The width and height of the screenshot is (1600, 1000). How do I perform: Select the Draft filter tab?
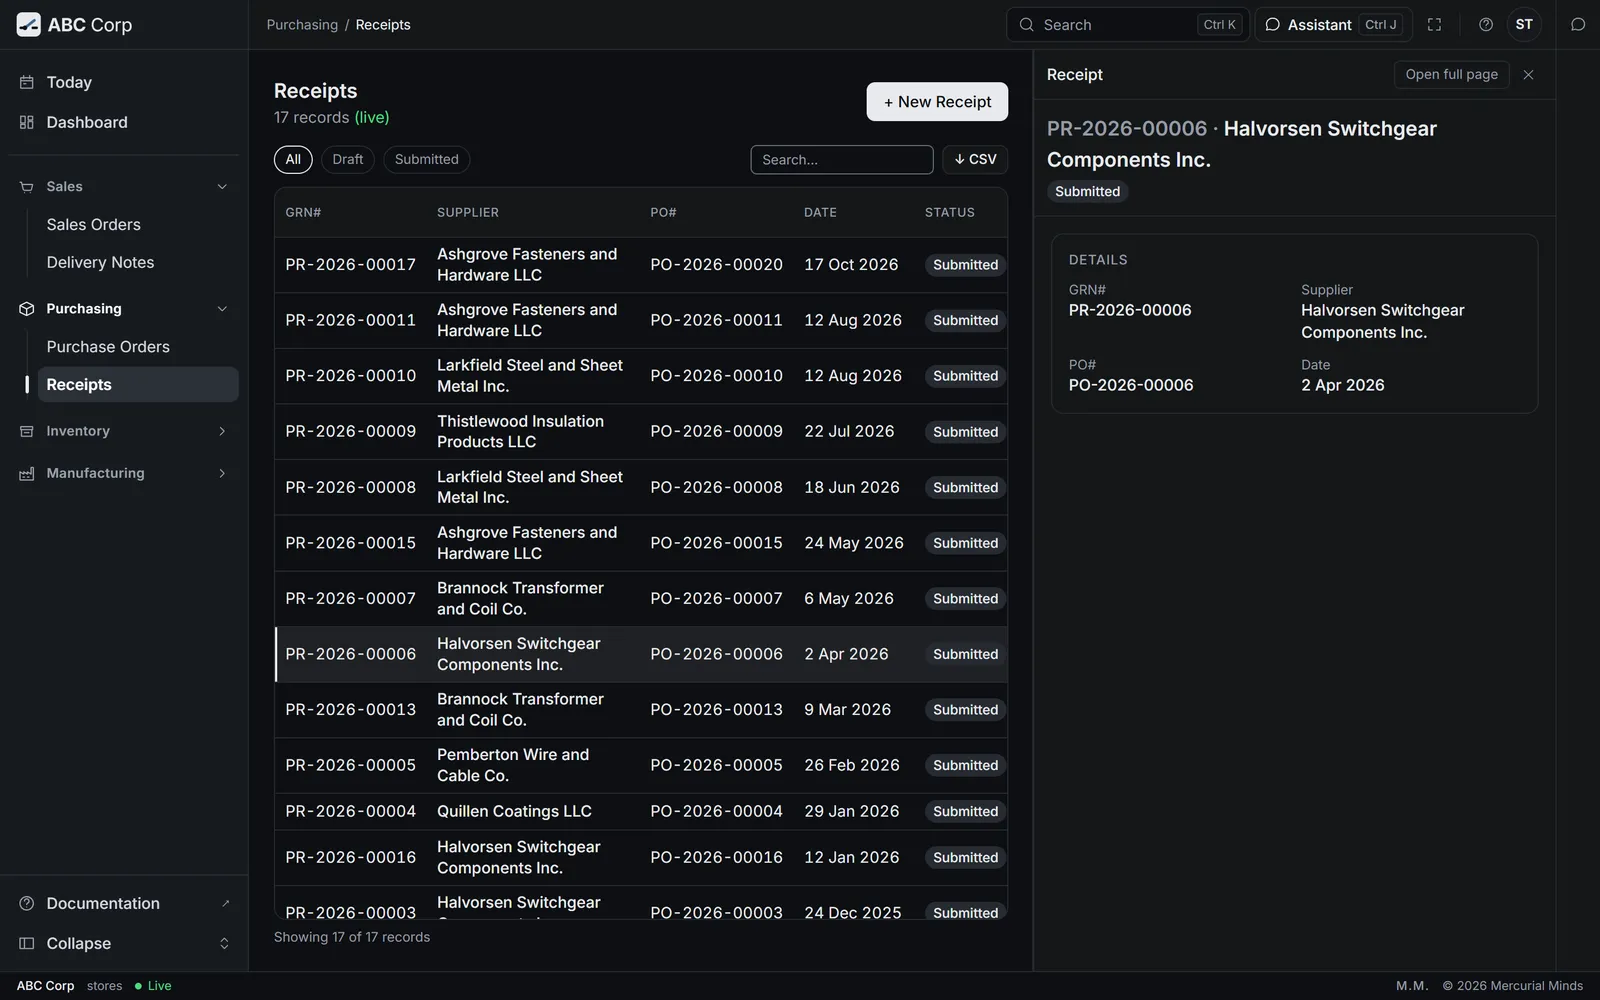click(348, 159)
